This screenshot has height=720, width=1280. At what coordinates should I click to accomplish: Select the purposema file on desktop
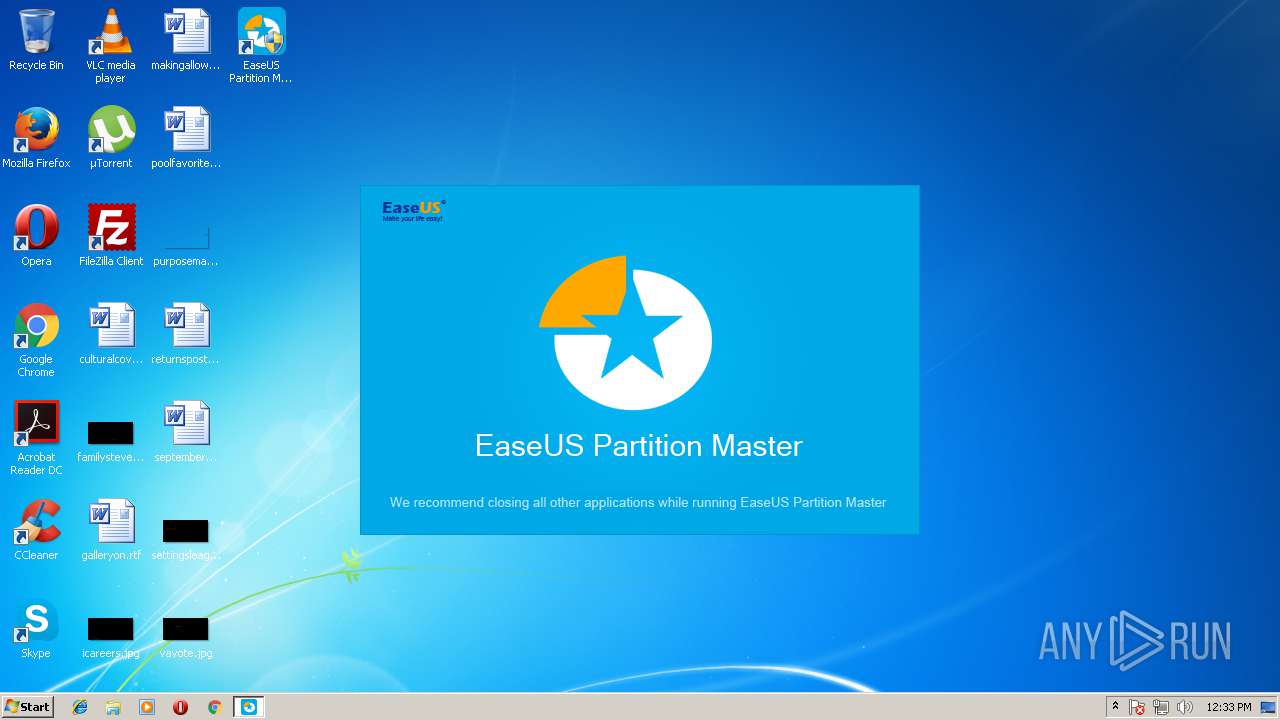186,236
